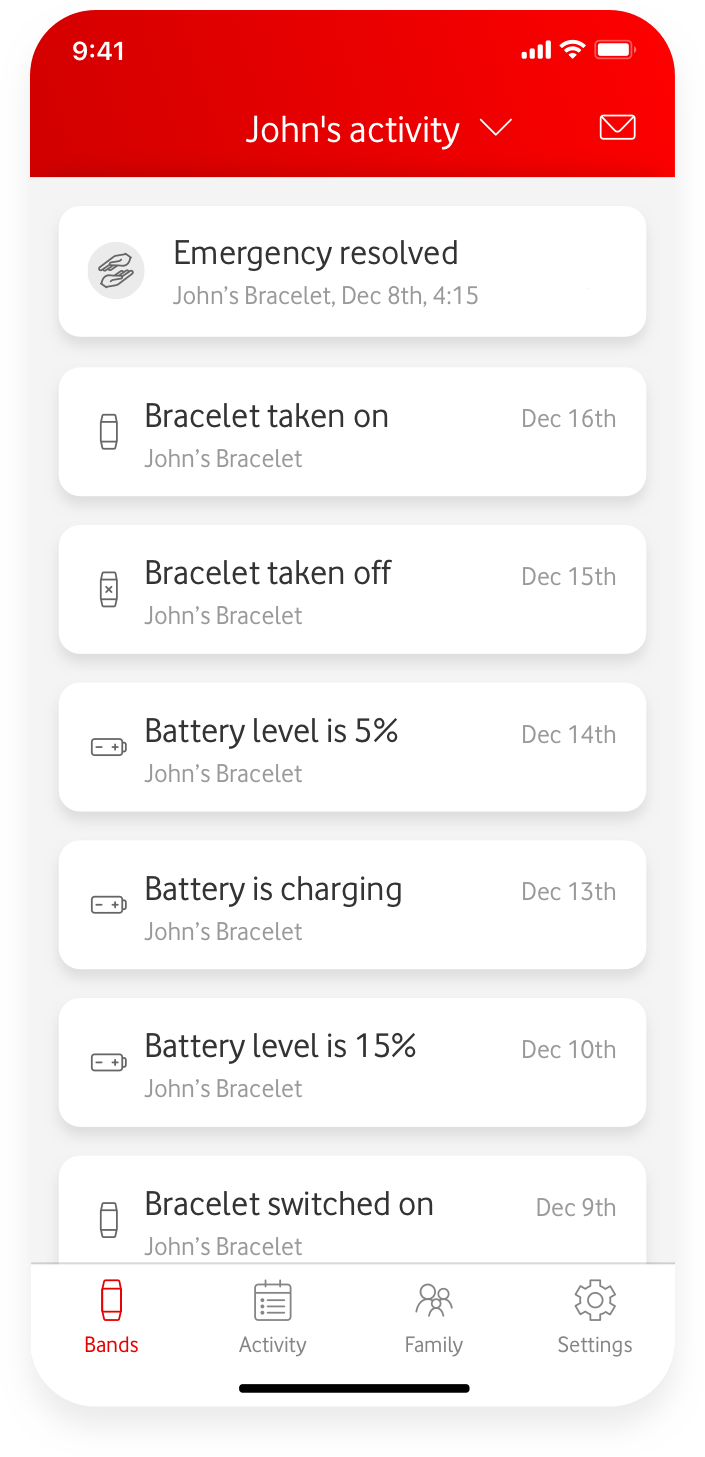The height and width of the screenshot is (1457, 705).
Task: Open the Settings tab
Action: [x=595, y=1316]
